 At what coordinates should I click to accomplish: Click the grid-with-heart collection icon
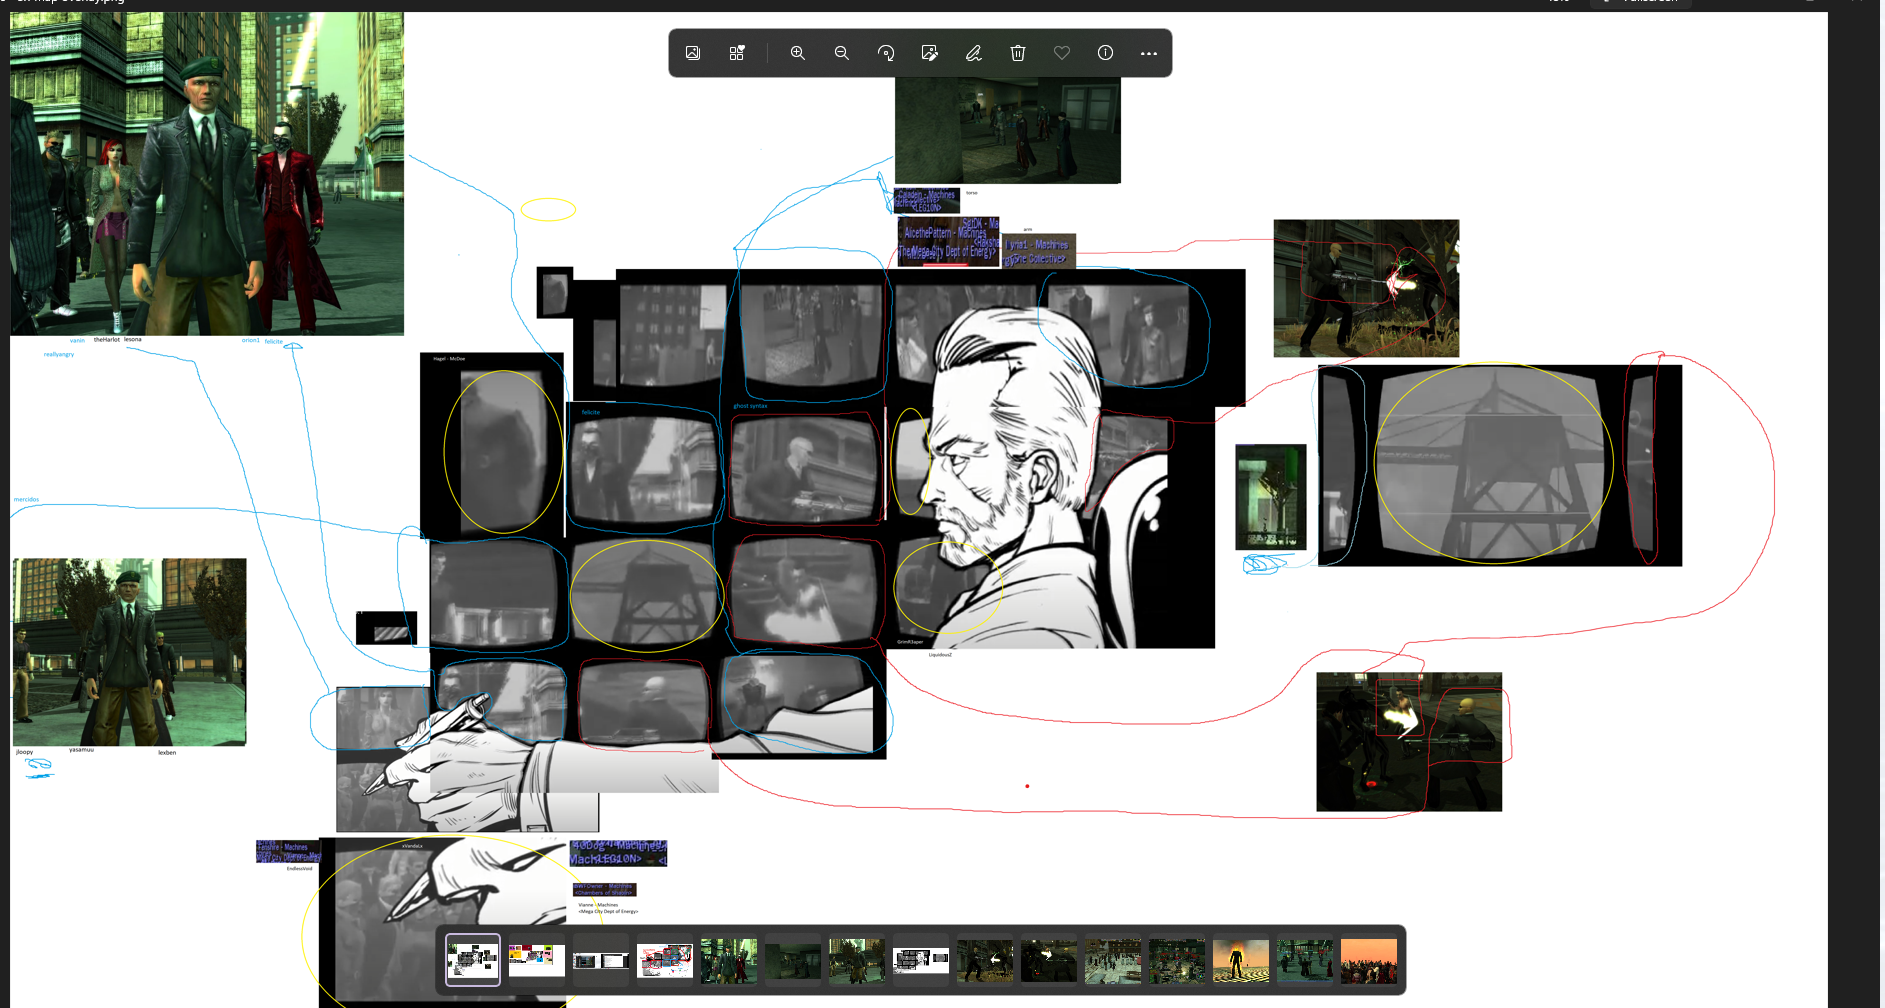[737, 53]
